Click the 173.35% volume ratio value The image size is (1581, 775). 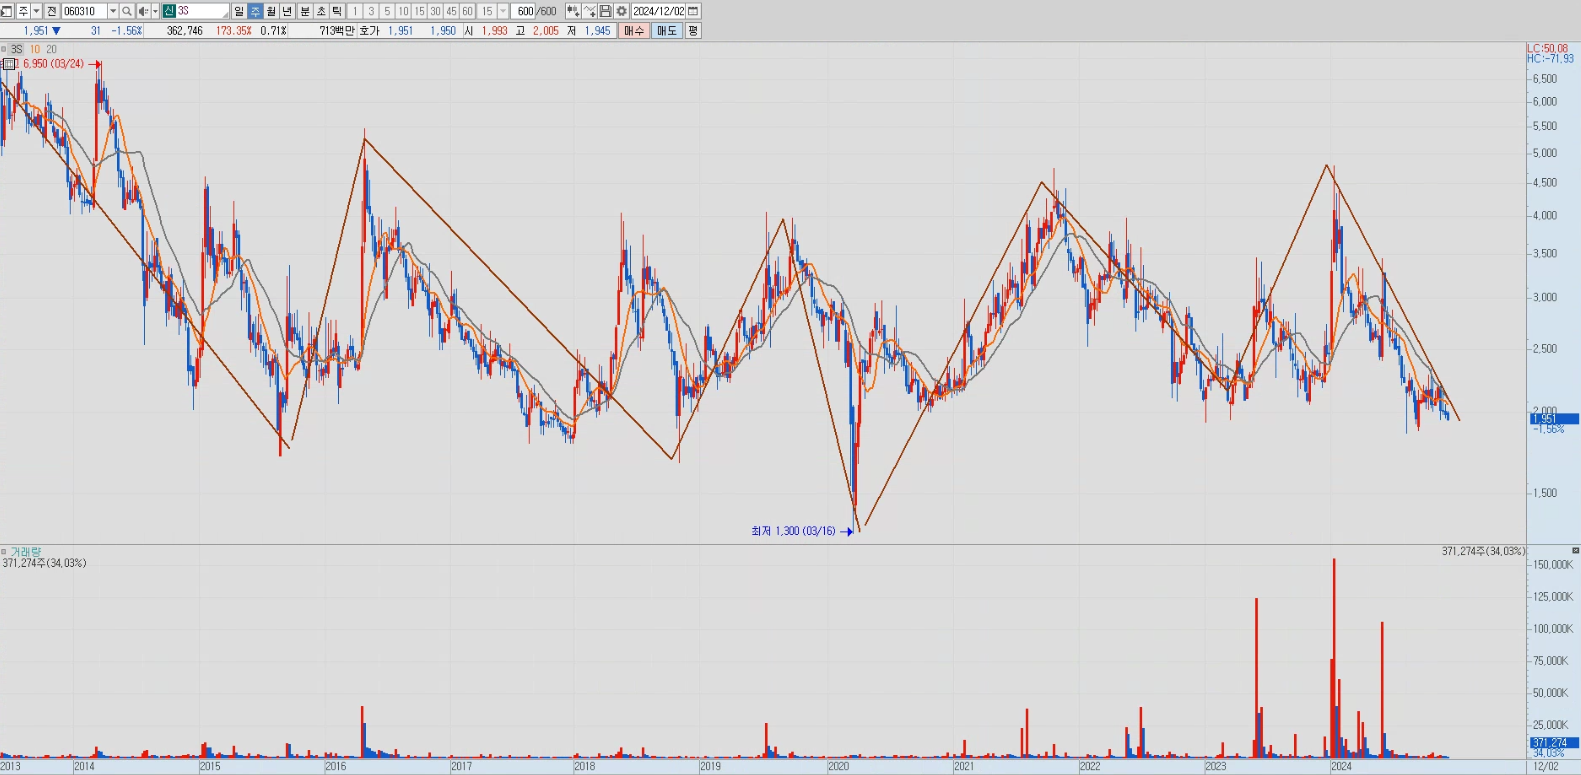tap(233, 31)
